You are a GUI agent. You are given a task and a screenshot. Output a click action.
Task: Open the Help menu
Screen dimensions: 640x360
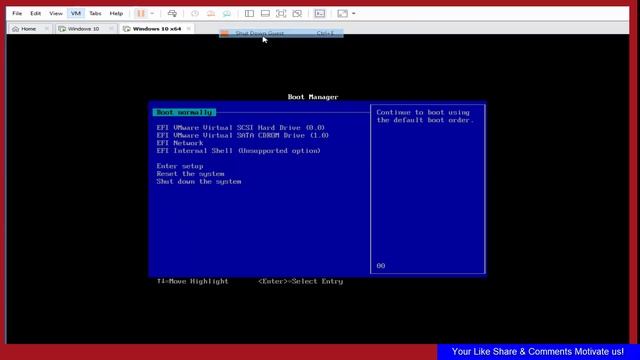pos(116,13)
